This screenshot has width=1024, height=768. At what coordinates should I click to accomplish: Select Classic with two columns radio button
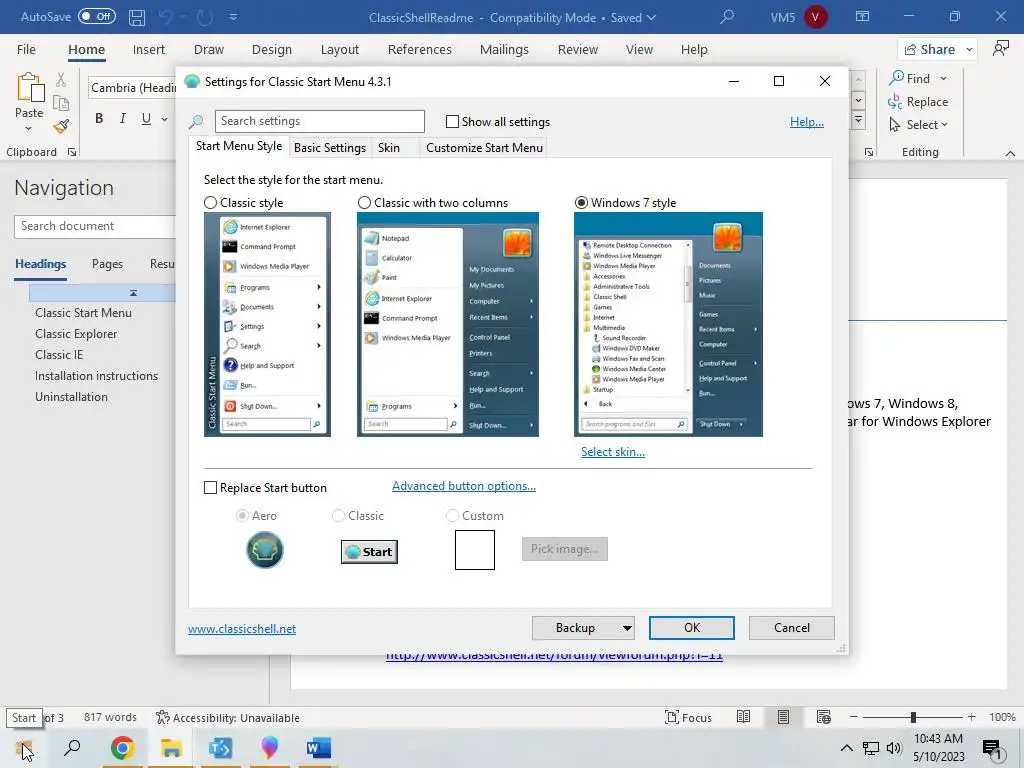point(364,203)
